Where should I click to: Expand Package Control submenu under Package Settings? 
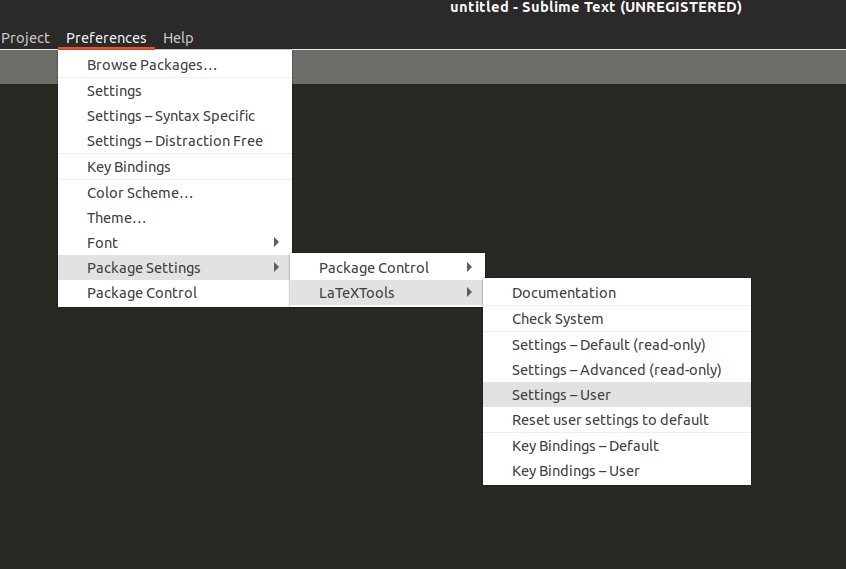coord(387,268)
